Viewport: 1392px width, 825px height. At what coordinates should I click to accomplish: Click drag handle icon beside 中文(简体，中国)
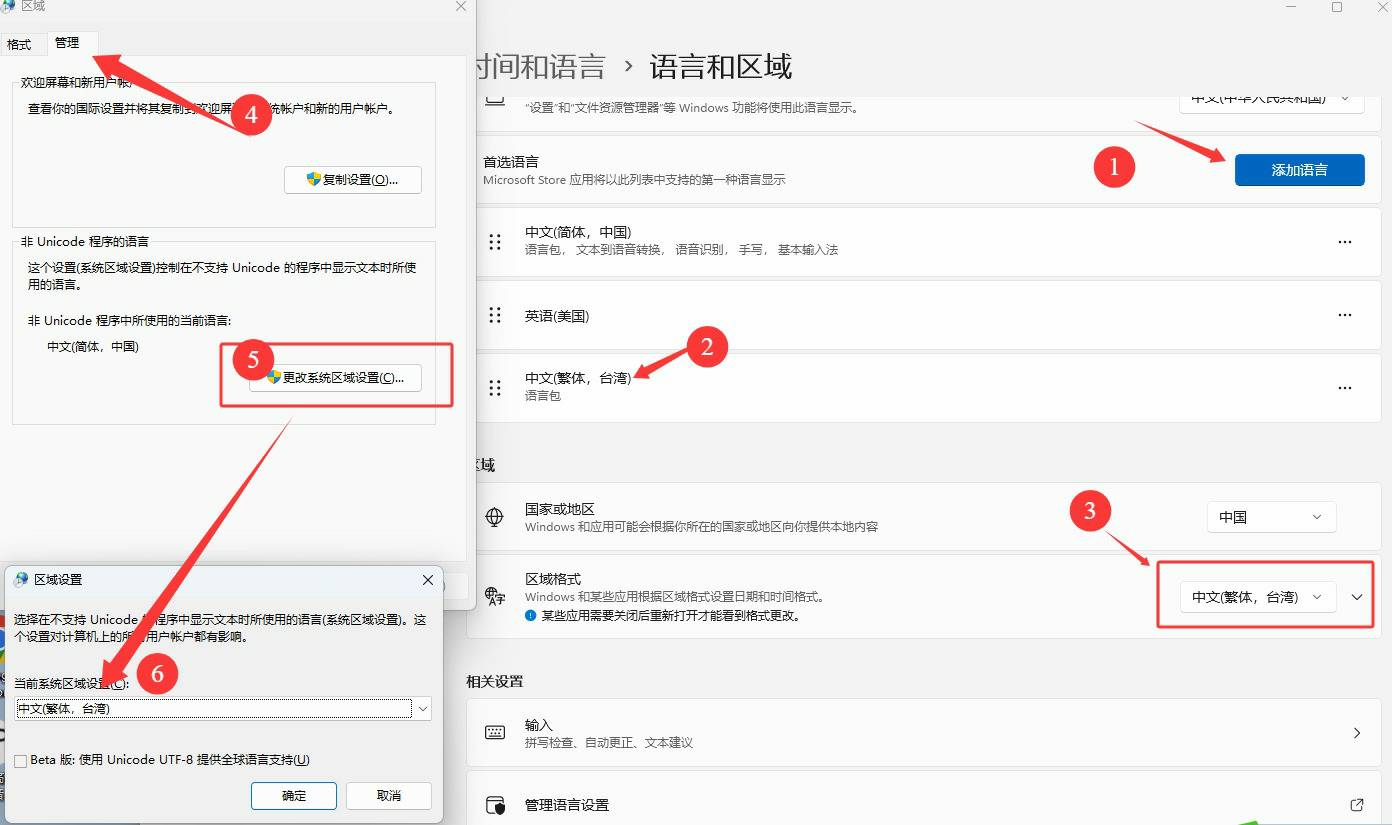coord(494,242)
